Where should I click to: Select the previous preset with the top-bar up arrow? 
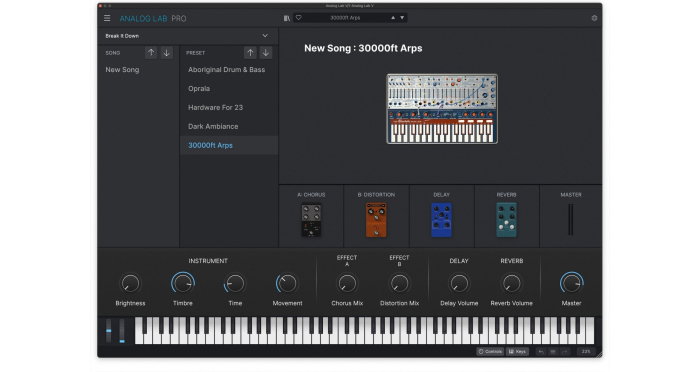click(x=393, y=18)
